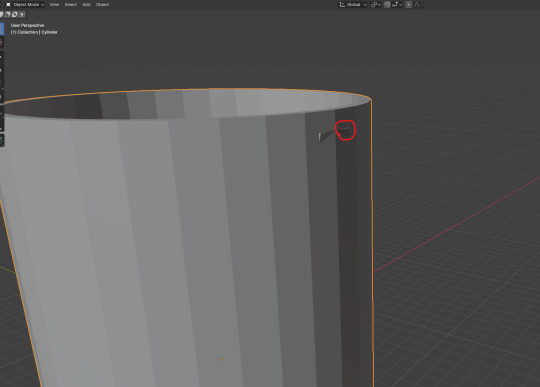Open the proportional editing falloff dropdown
The image size is (540, 387).
click(418, 4)
